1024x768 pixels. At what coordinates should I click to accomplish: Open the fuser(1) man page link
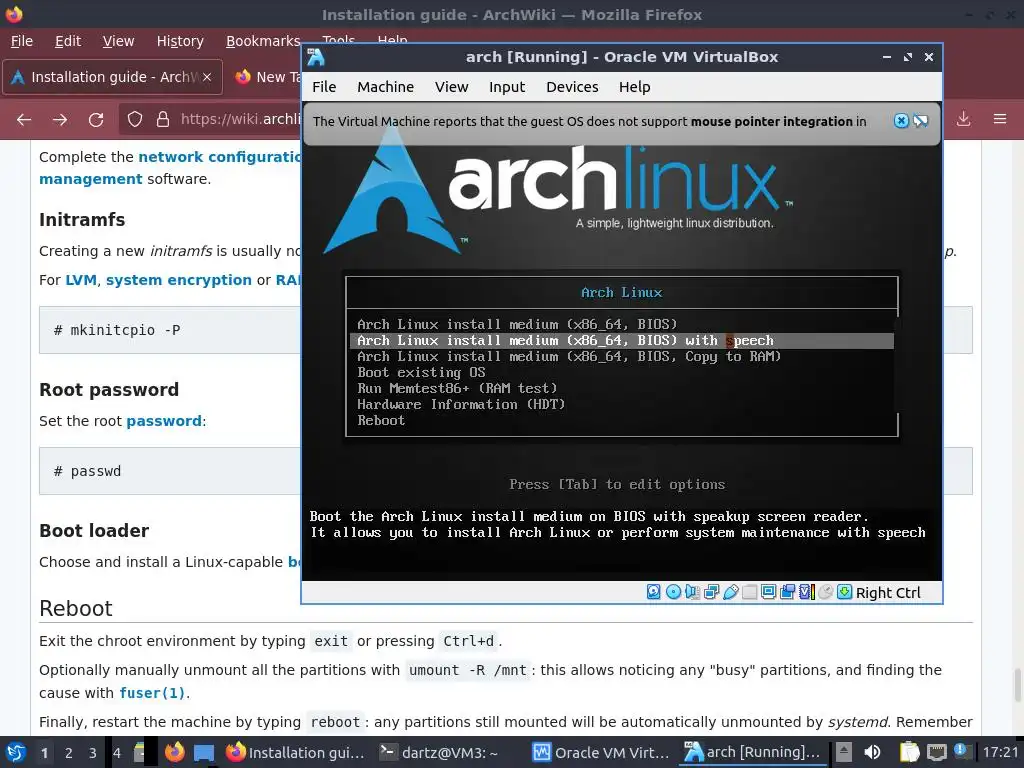pyautogui.click(x=153, y=693)
